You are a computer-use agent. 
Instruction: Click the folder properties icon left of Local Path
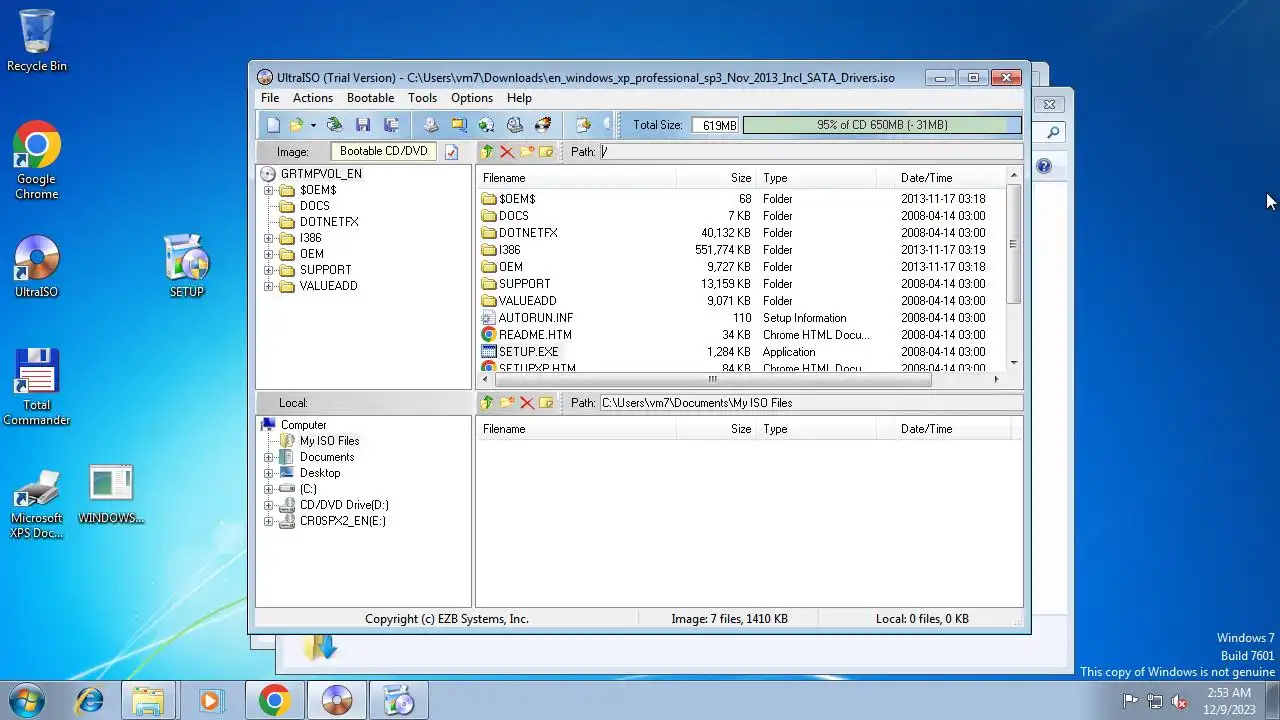(x=546, y=403)
